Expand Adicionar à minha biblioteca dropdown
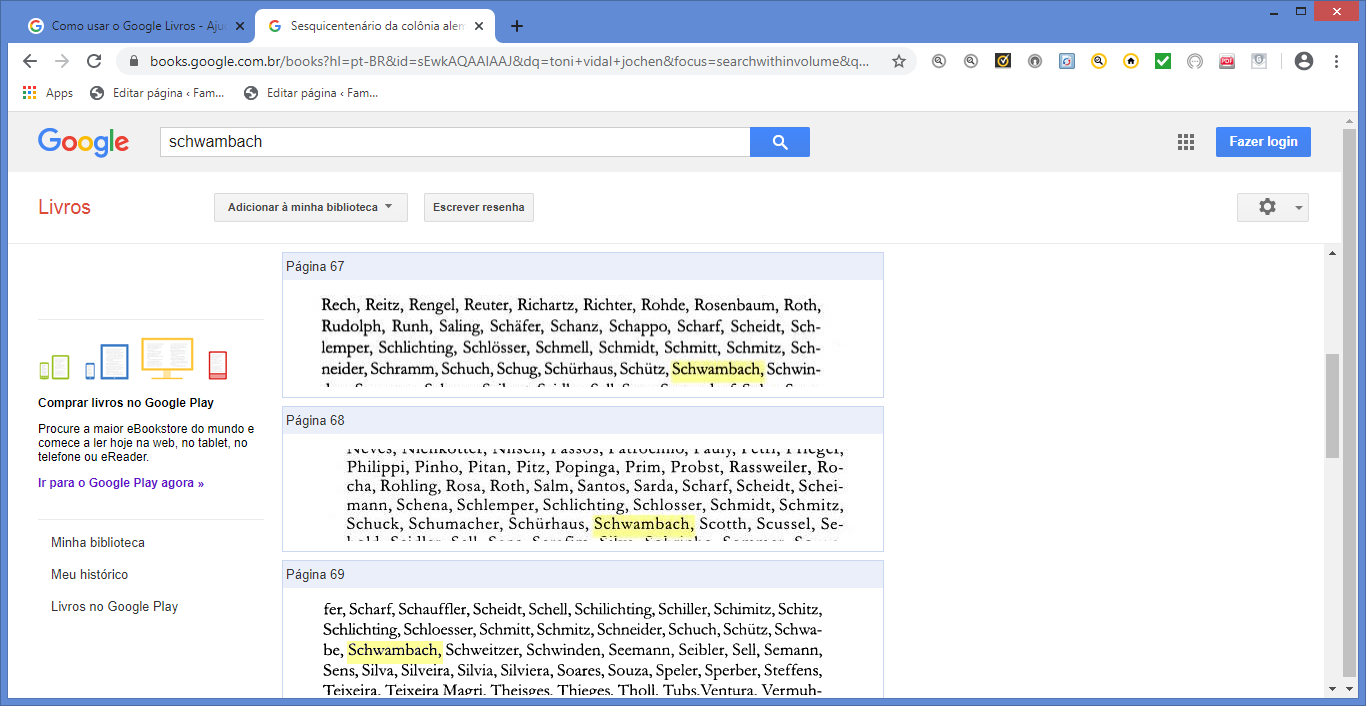The height and width of the screenshot is (706, 1366). click(310, 207)
